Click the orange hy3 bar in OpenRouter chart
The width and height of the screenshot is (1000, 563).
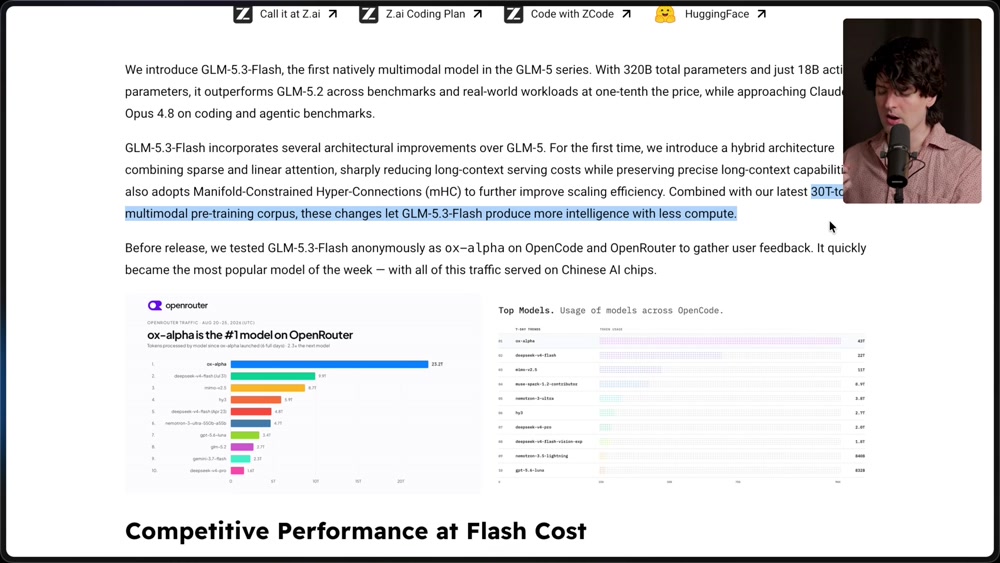256,400
